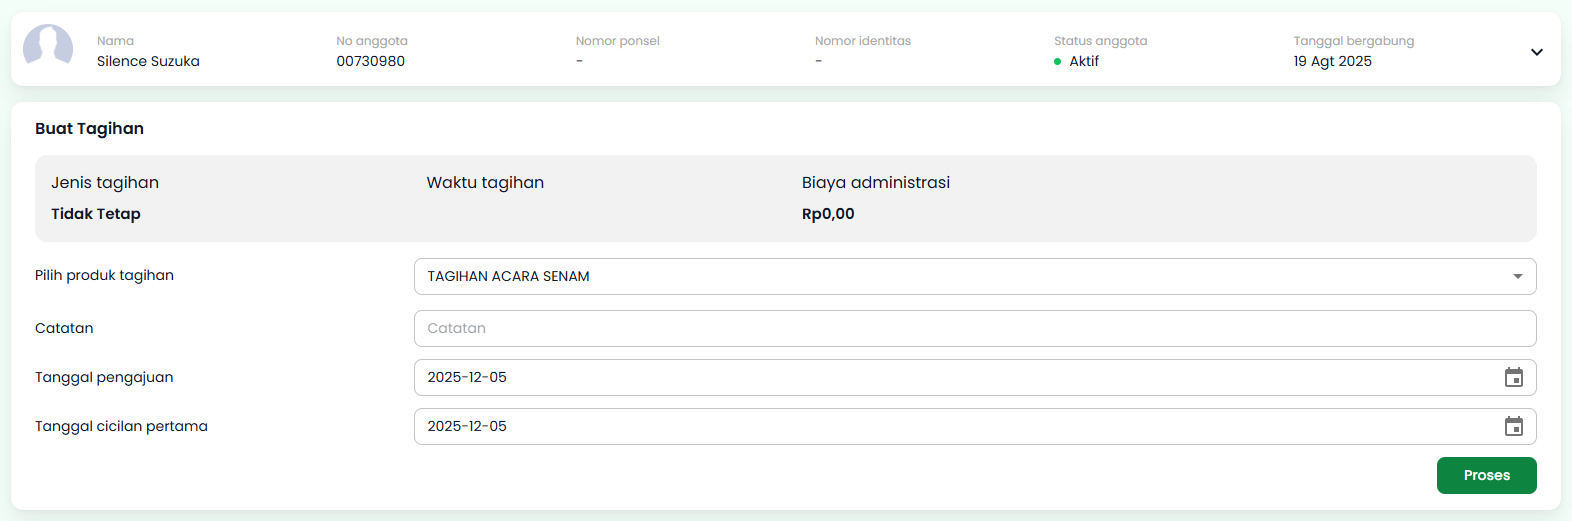Click the green Aktif status dot

[x=1058, y=62]
